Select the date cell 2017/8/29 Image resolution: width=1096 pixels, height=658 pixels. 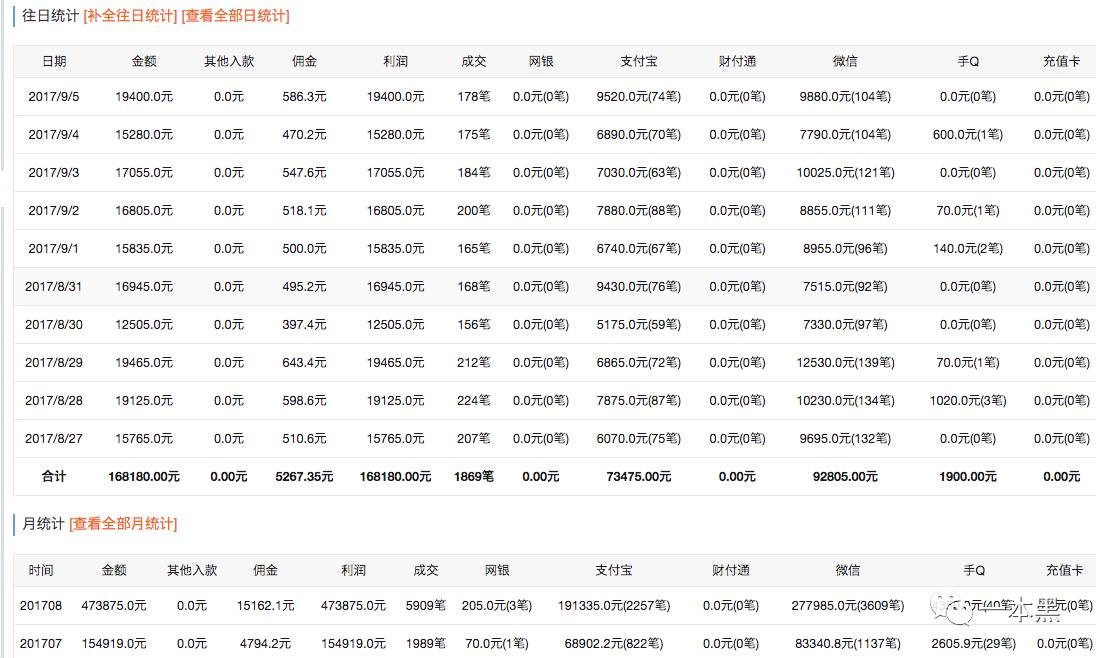click(x=54, y=362)
